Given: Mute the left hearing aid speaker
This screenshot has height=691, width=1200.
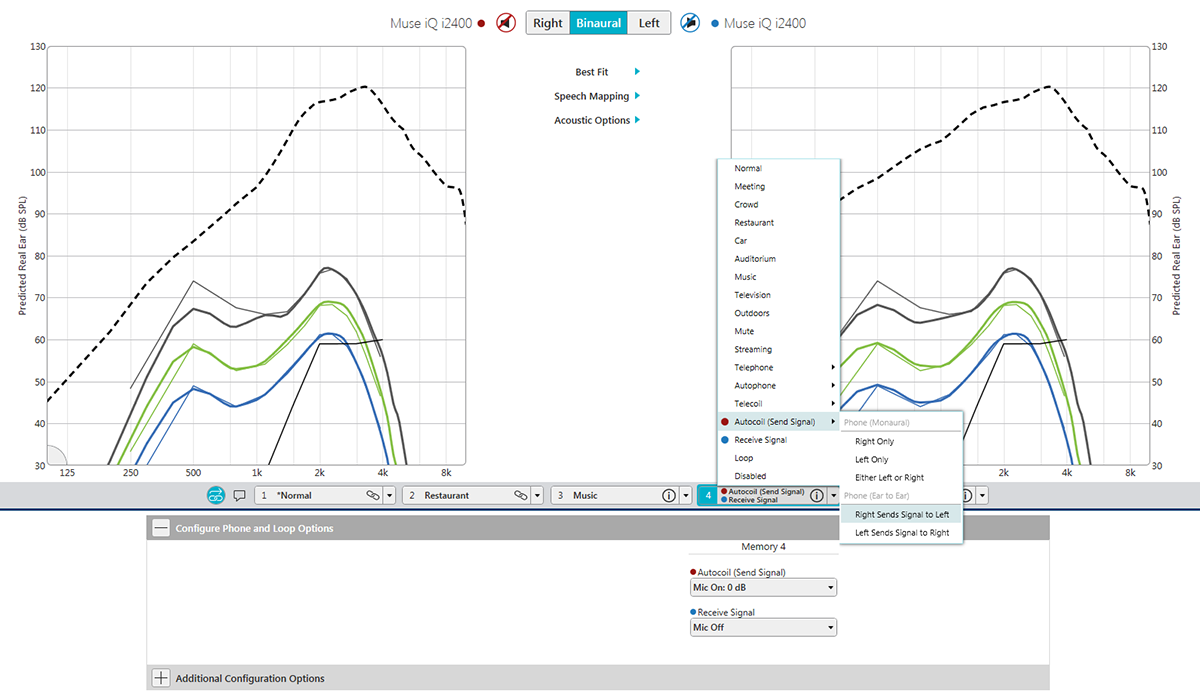Looking at the screenshot, I should click(x=690, y=23).
